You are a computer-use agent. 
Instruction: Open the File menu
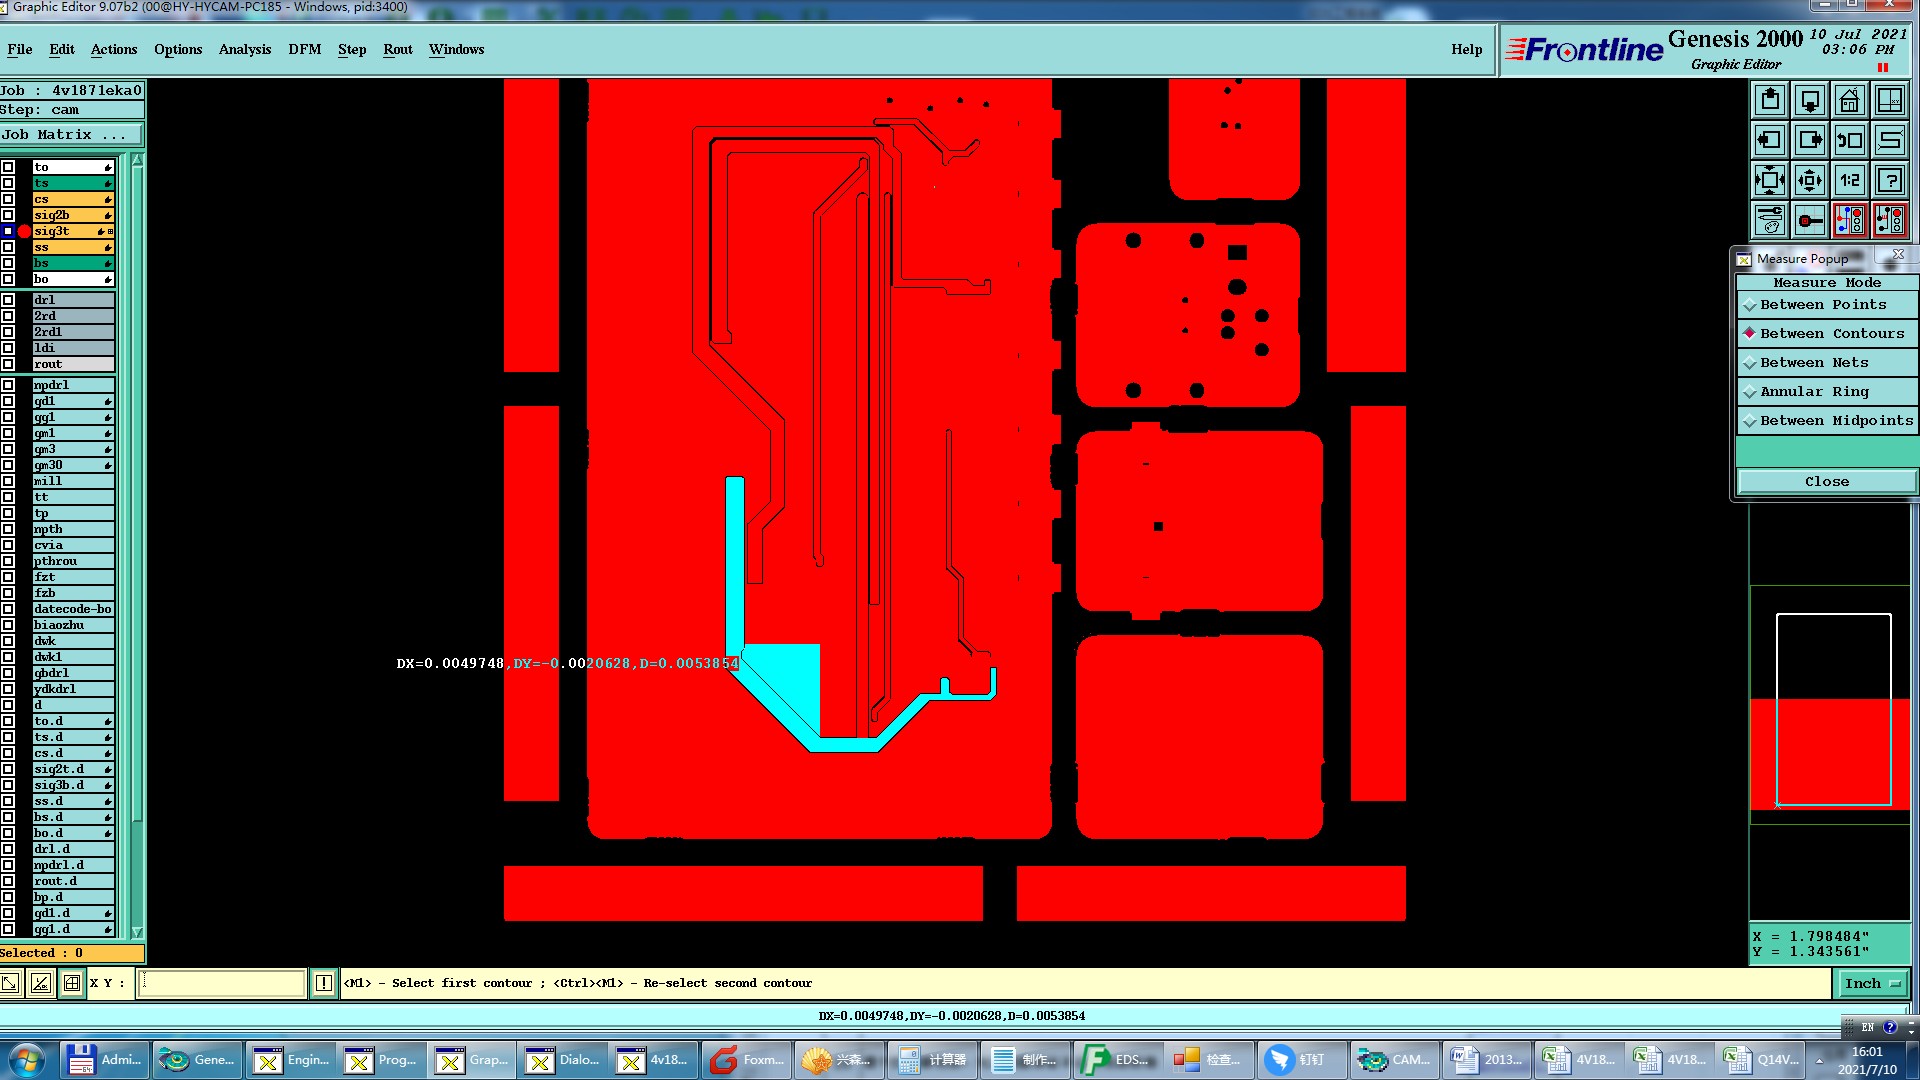pos(20,50)
